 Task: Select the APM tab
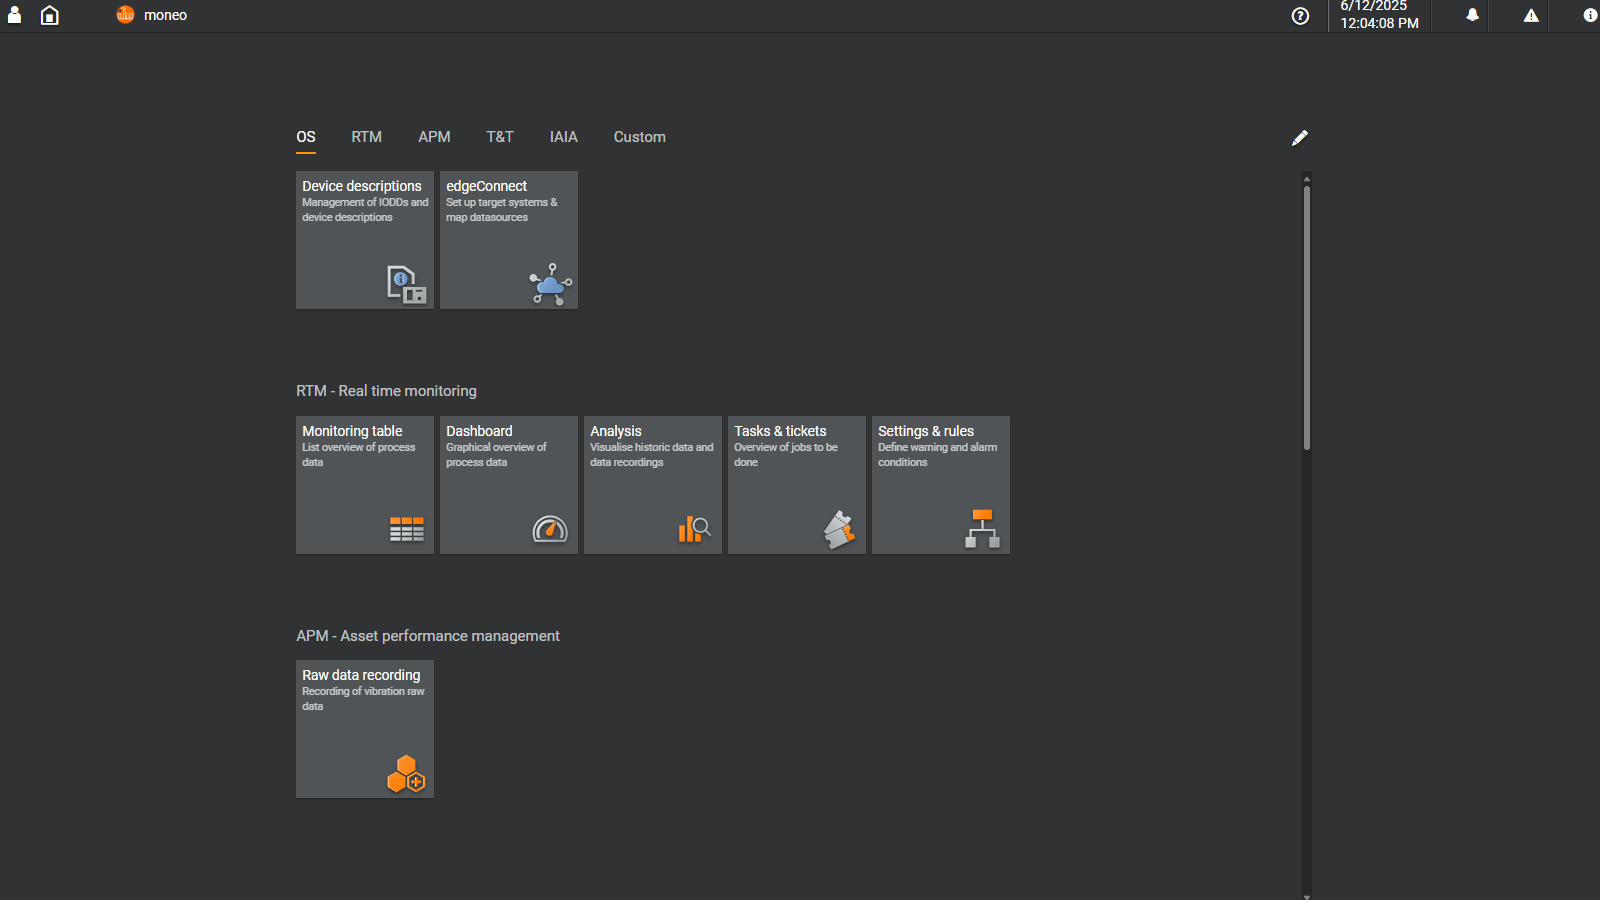[x=434, y=137]
